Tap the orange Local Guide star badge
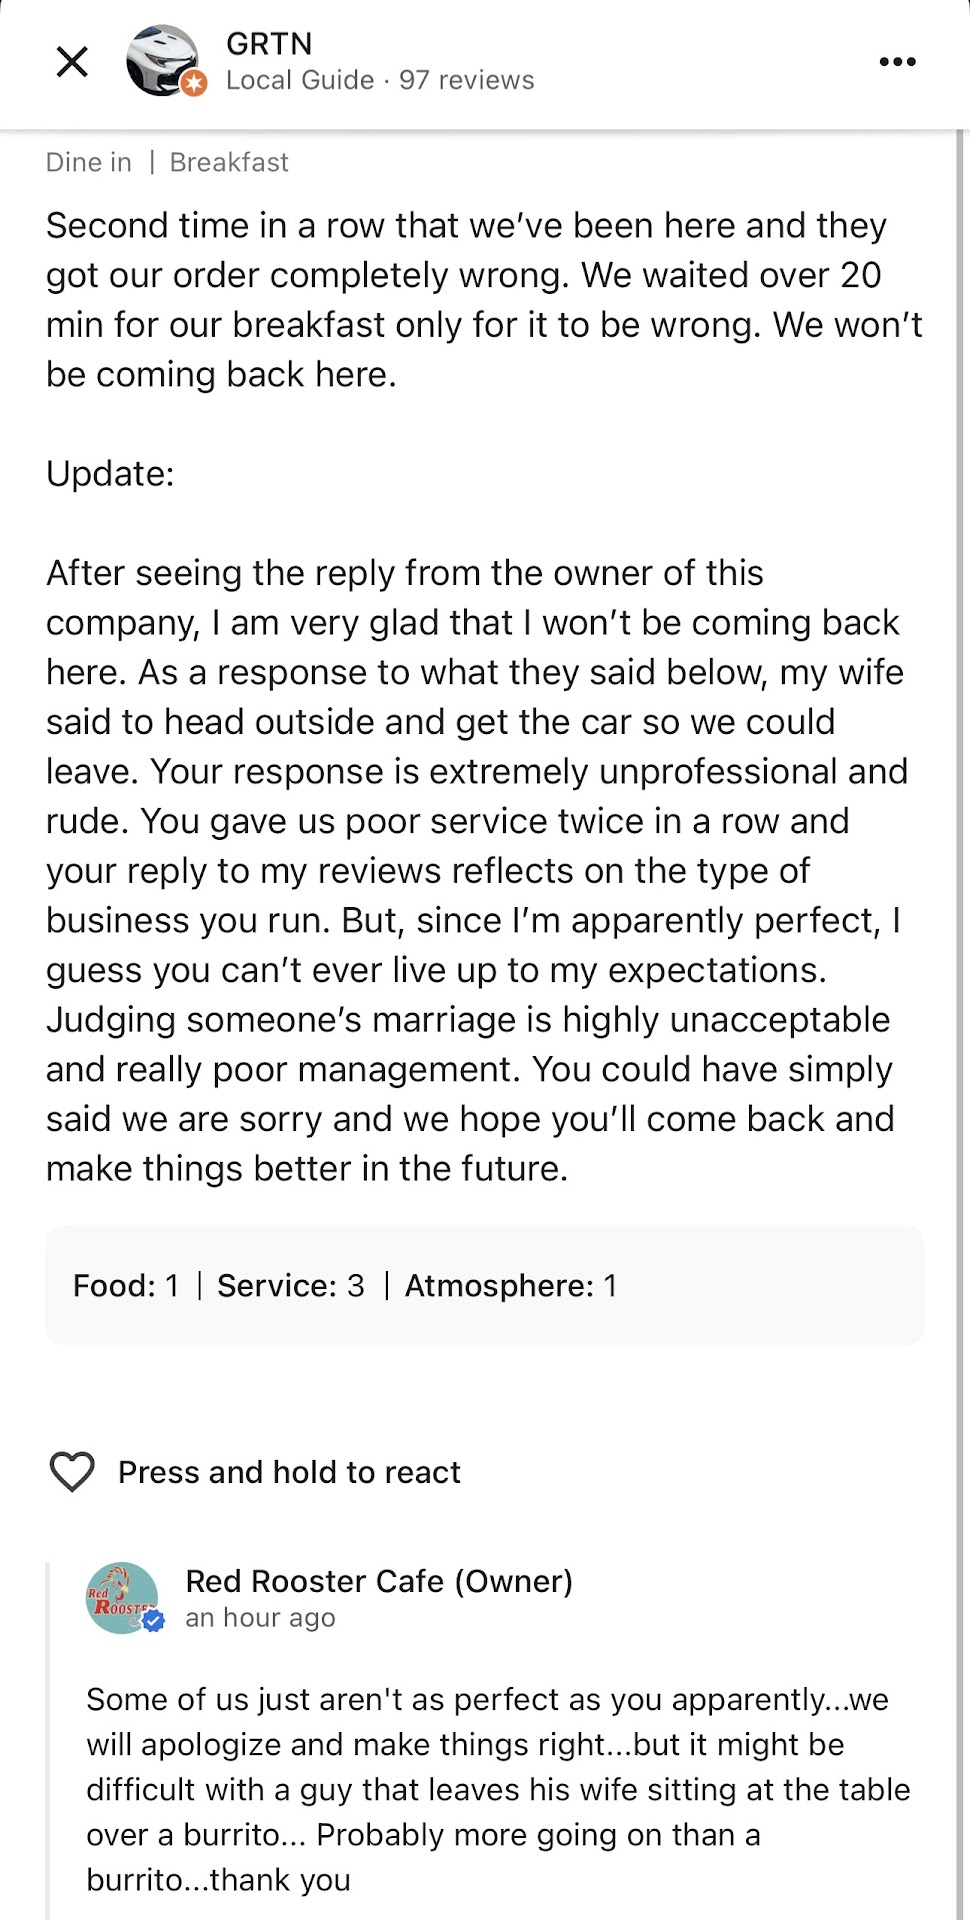 (x=195, y=84)
